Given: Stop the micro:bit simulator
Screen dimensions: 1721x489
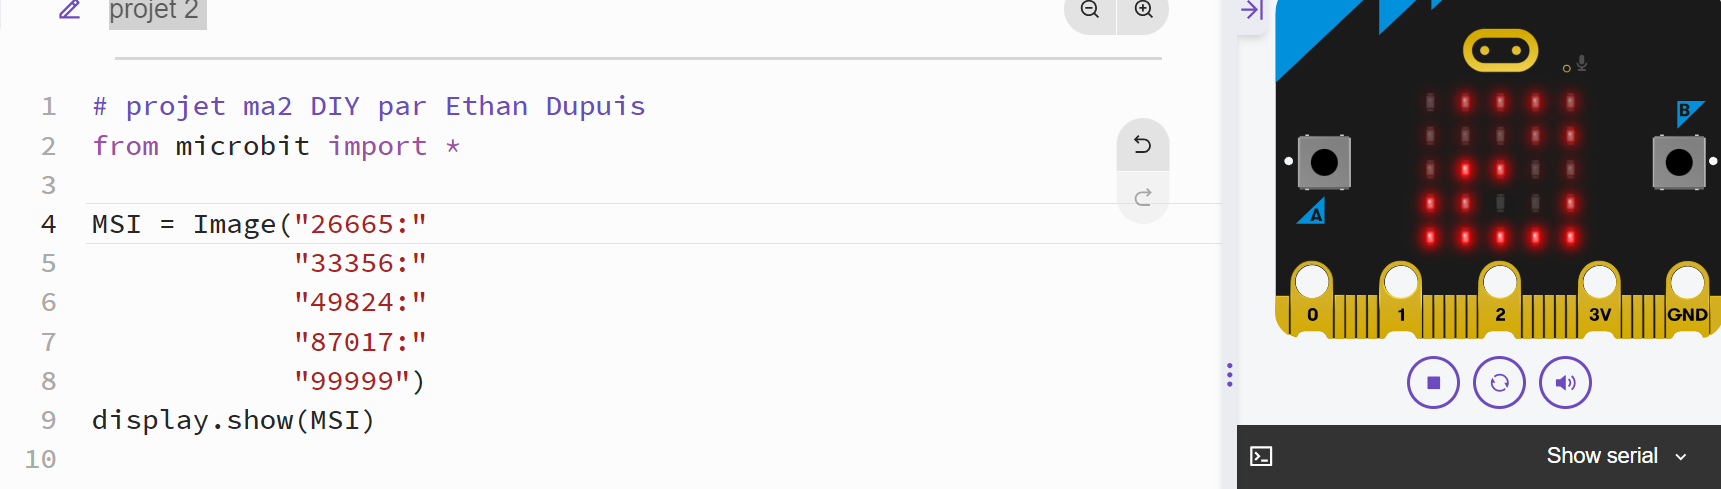Looking at the screenshot, I should tap(1433, 383).
